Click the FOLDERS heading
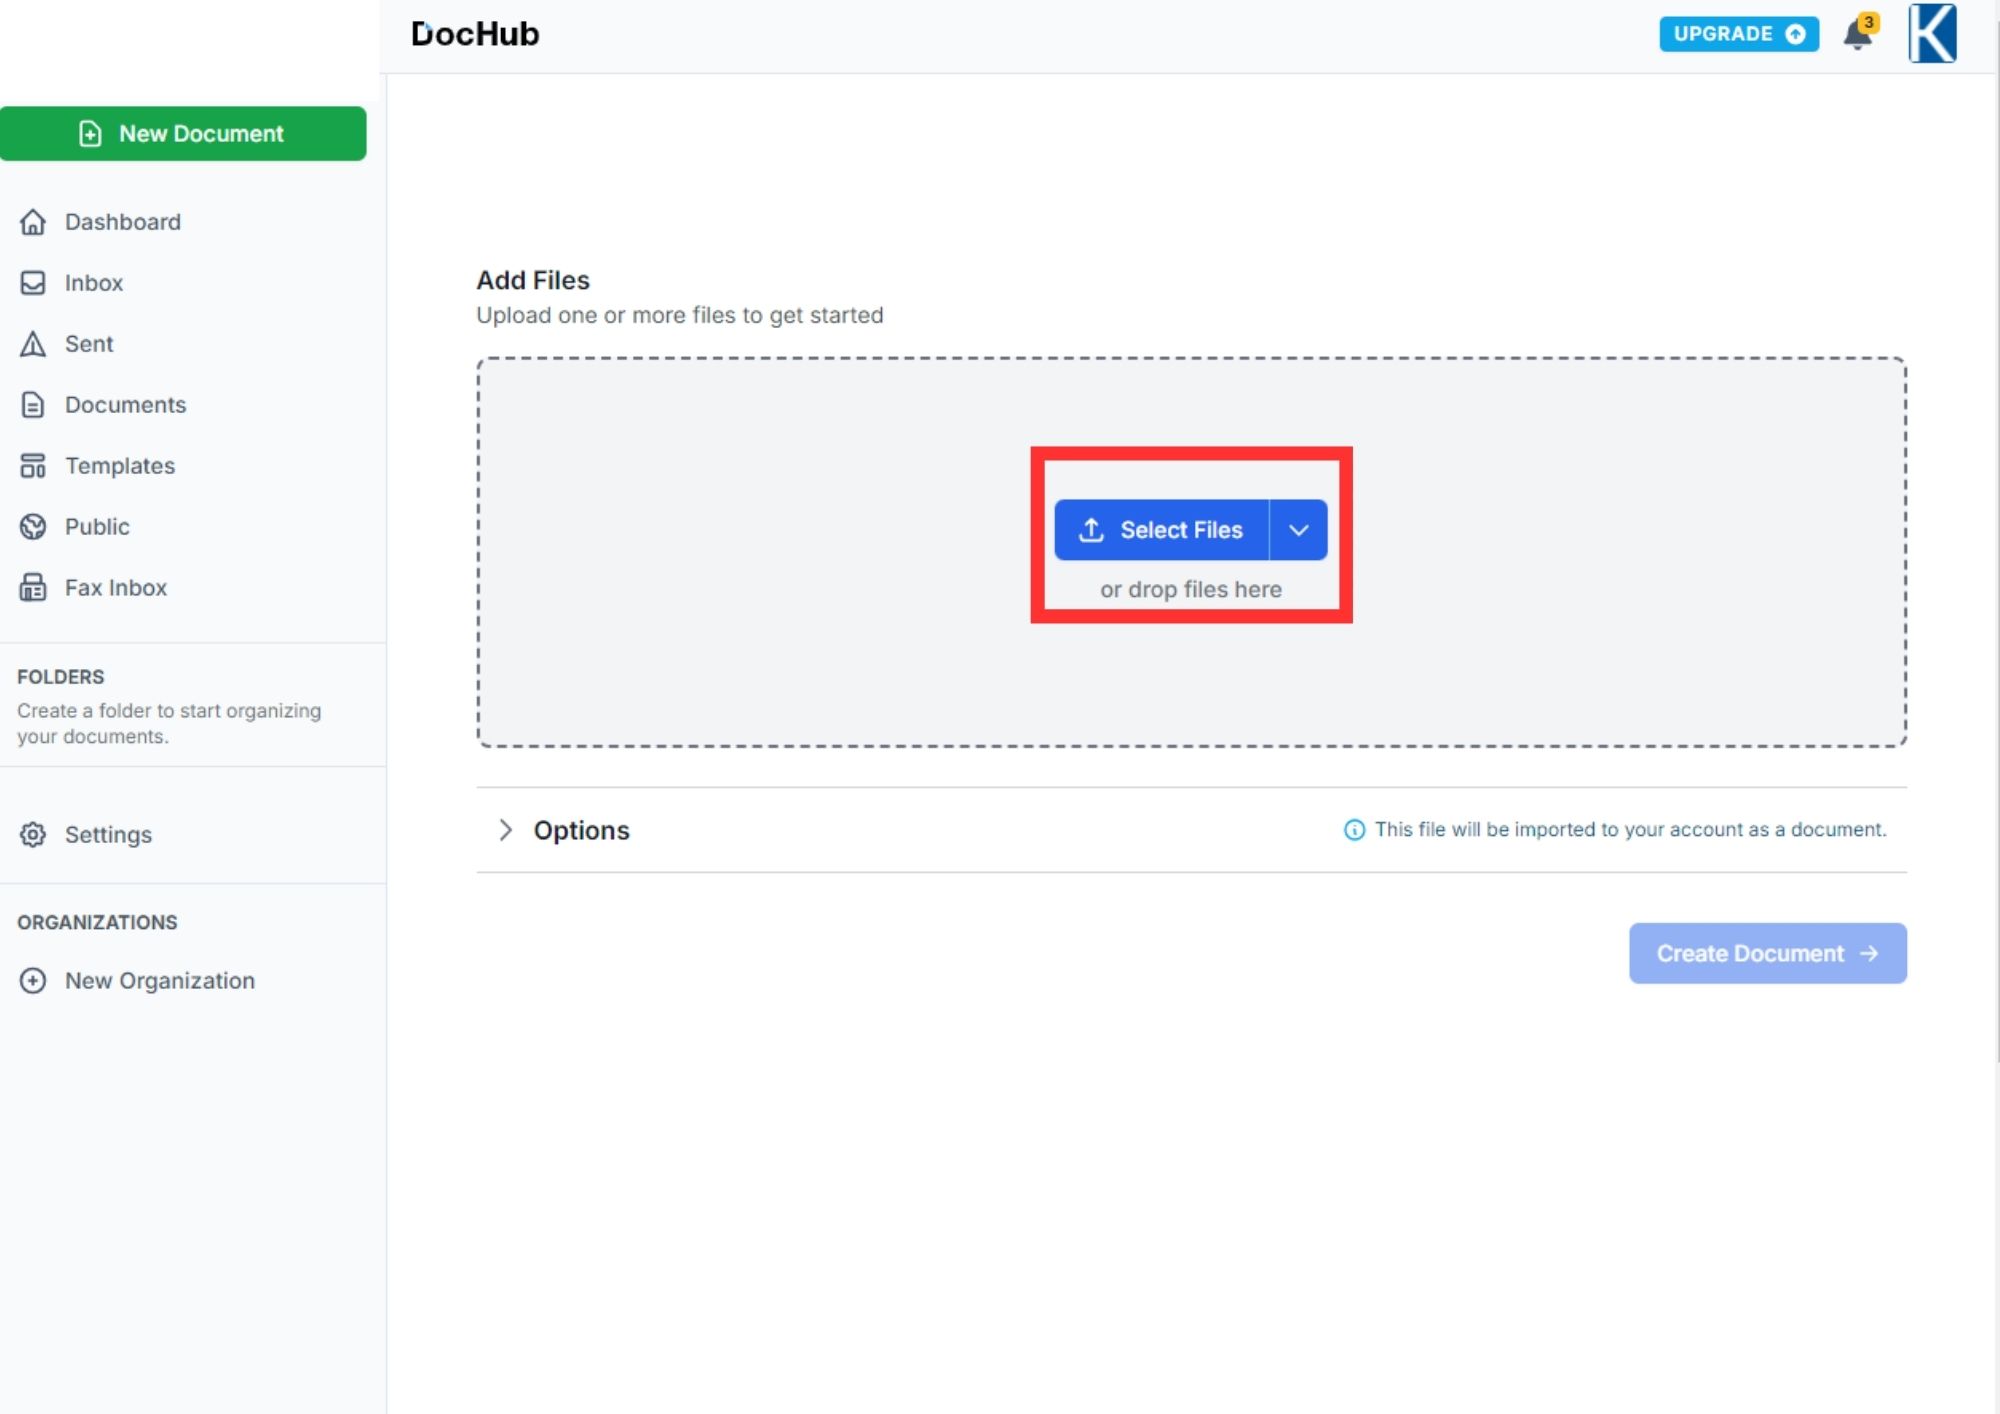This screenshot has height=1414, width=2000. click(61, 677)
